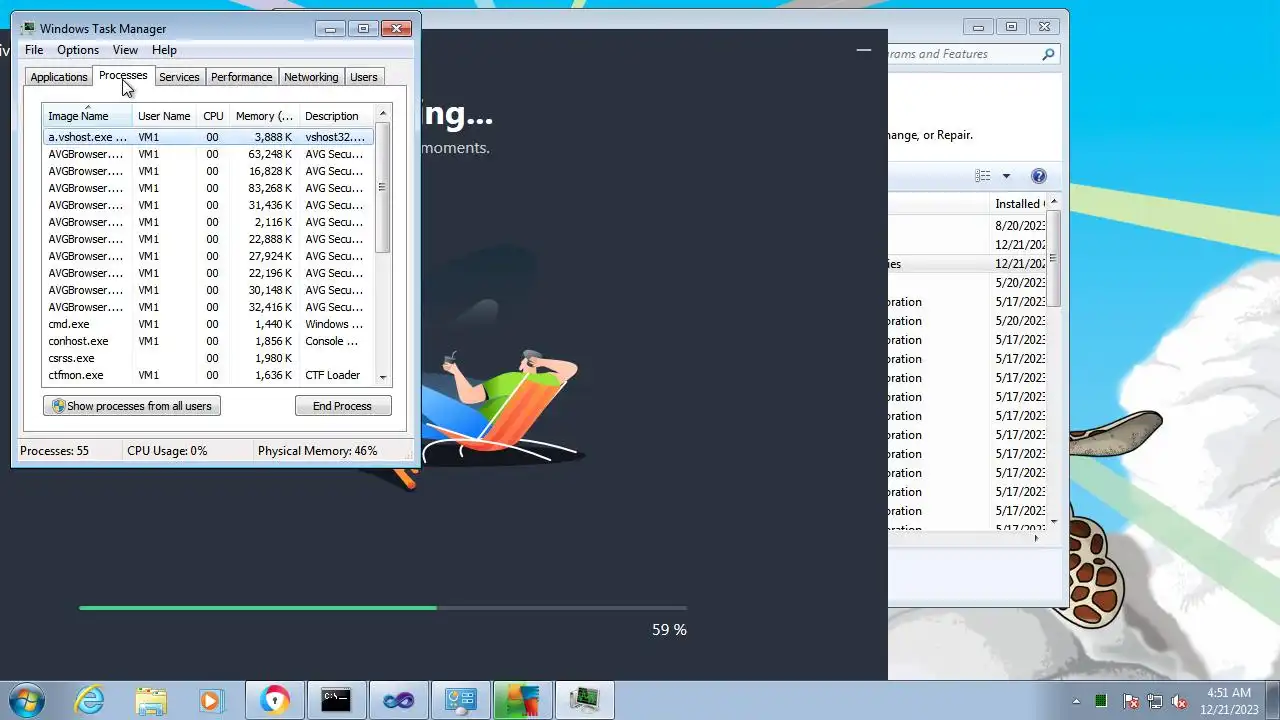Switch to the Applications tab
Viewport: 1280px width, 720px height.
pyautogui.click(x=59, y=77)
